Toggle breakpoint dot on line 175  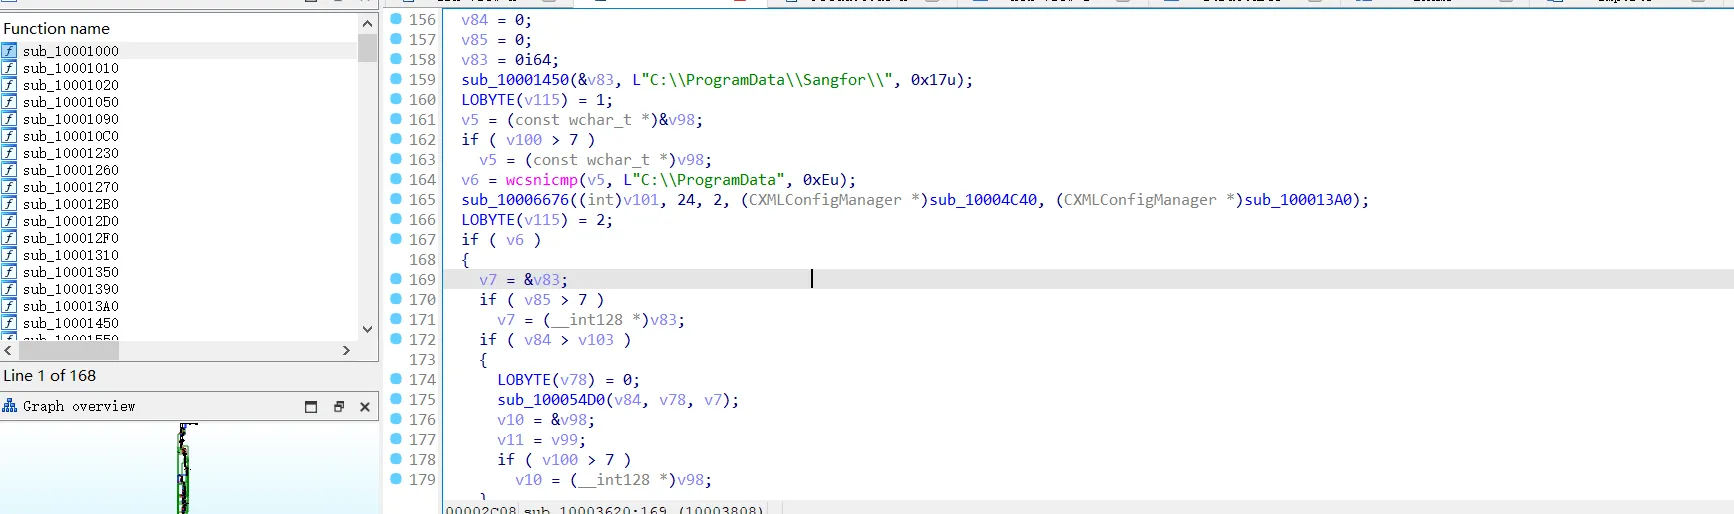(x=396, y=399)
